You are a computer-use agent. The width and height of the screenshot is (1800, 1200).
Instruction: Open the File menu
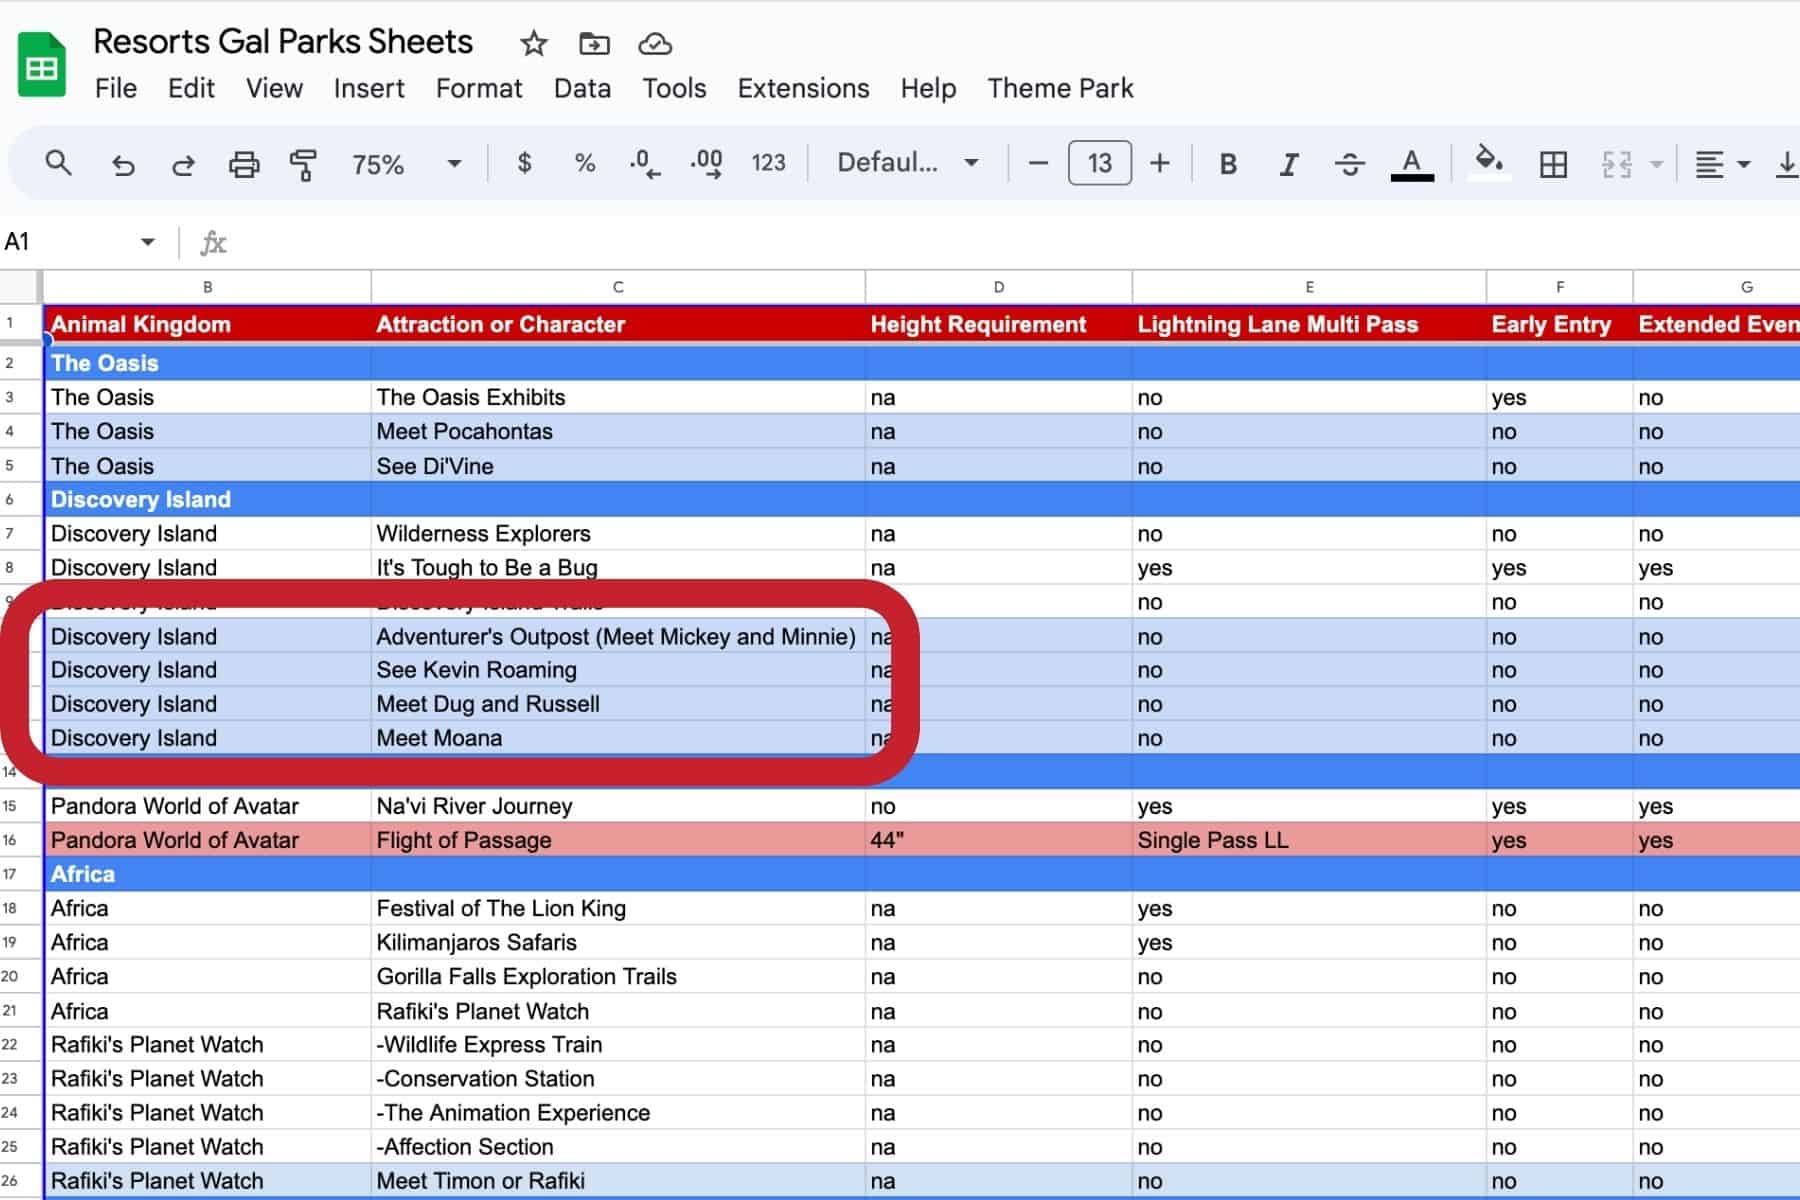[x=116, y=88]
